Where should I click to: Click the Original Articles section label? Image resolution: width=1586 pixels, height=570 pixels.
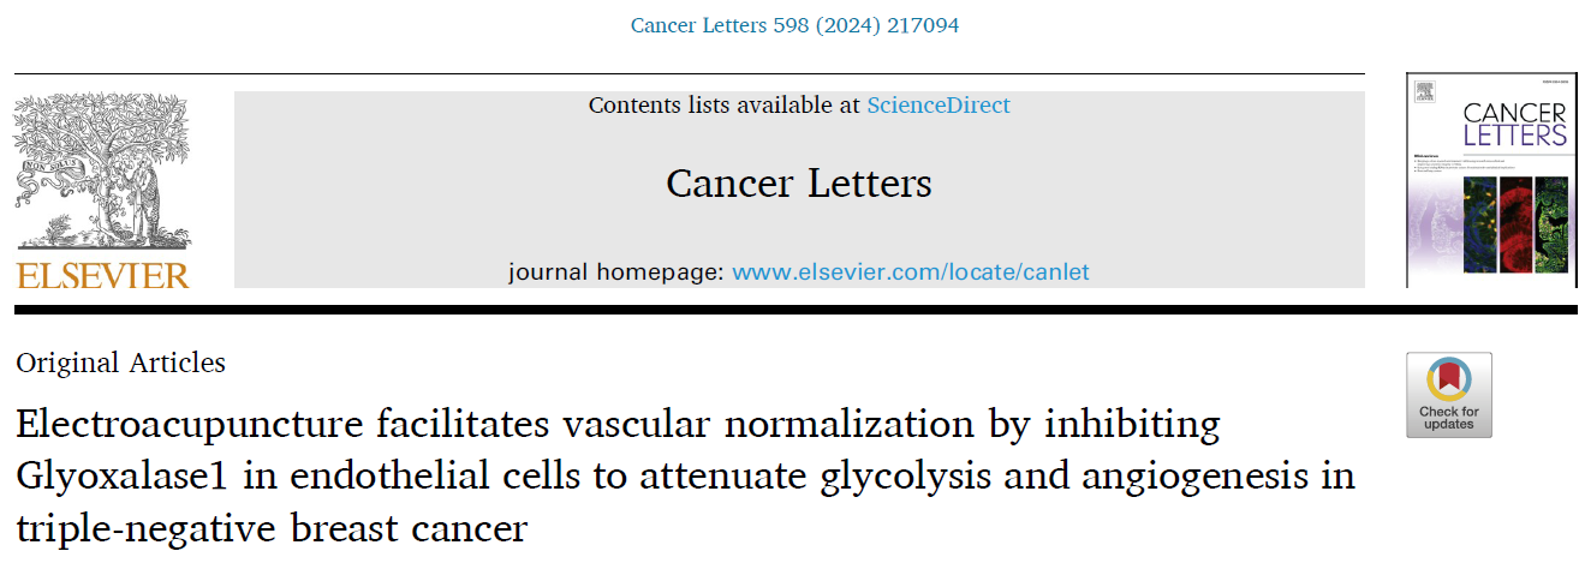pos(121,362)
